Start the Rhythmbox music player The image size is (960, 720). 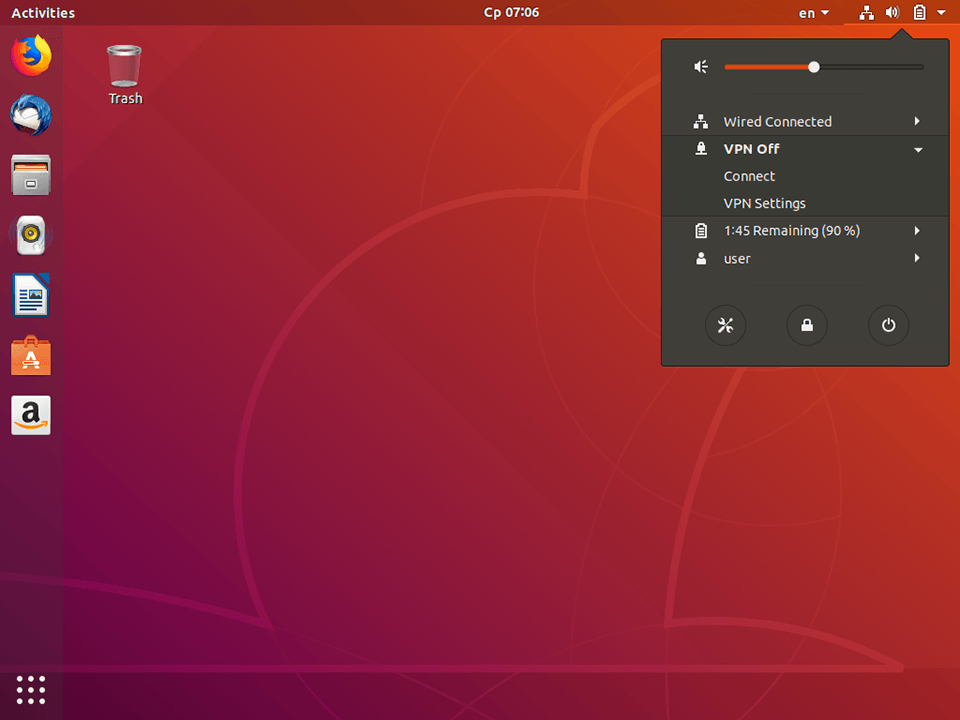[31, 236]
